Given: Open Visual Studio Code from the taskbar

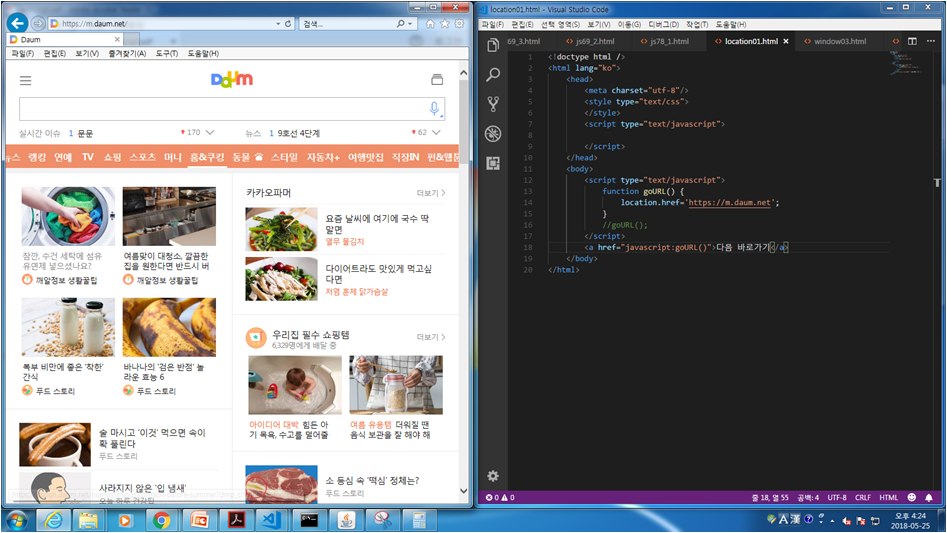Looking at the screenshot, I should [x=271, y=520].
